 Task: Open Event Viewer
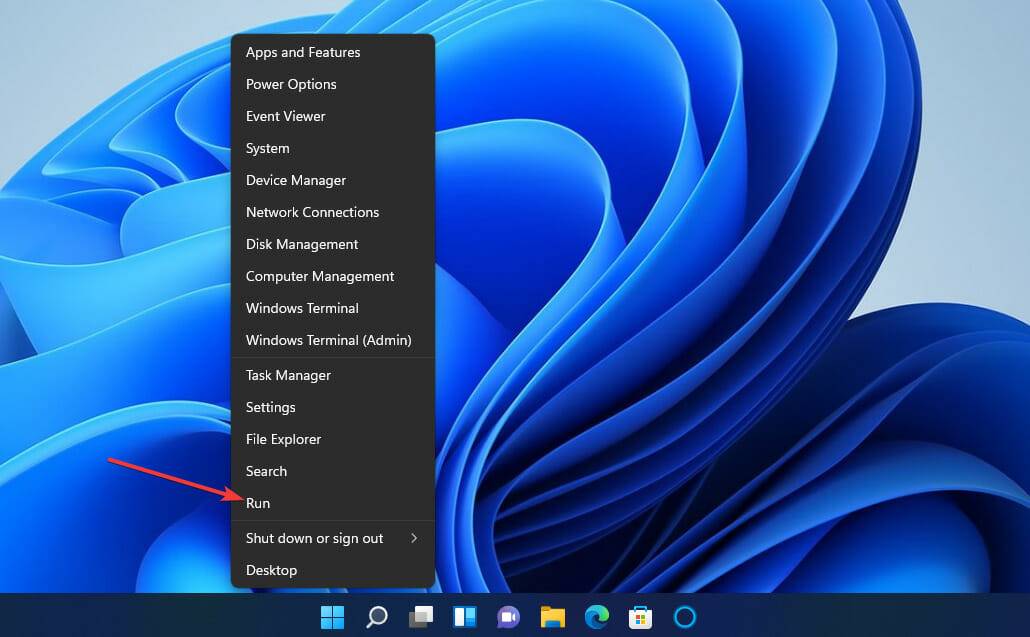tap(285, 116)
